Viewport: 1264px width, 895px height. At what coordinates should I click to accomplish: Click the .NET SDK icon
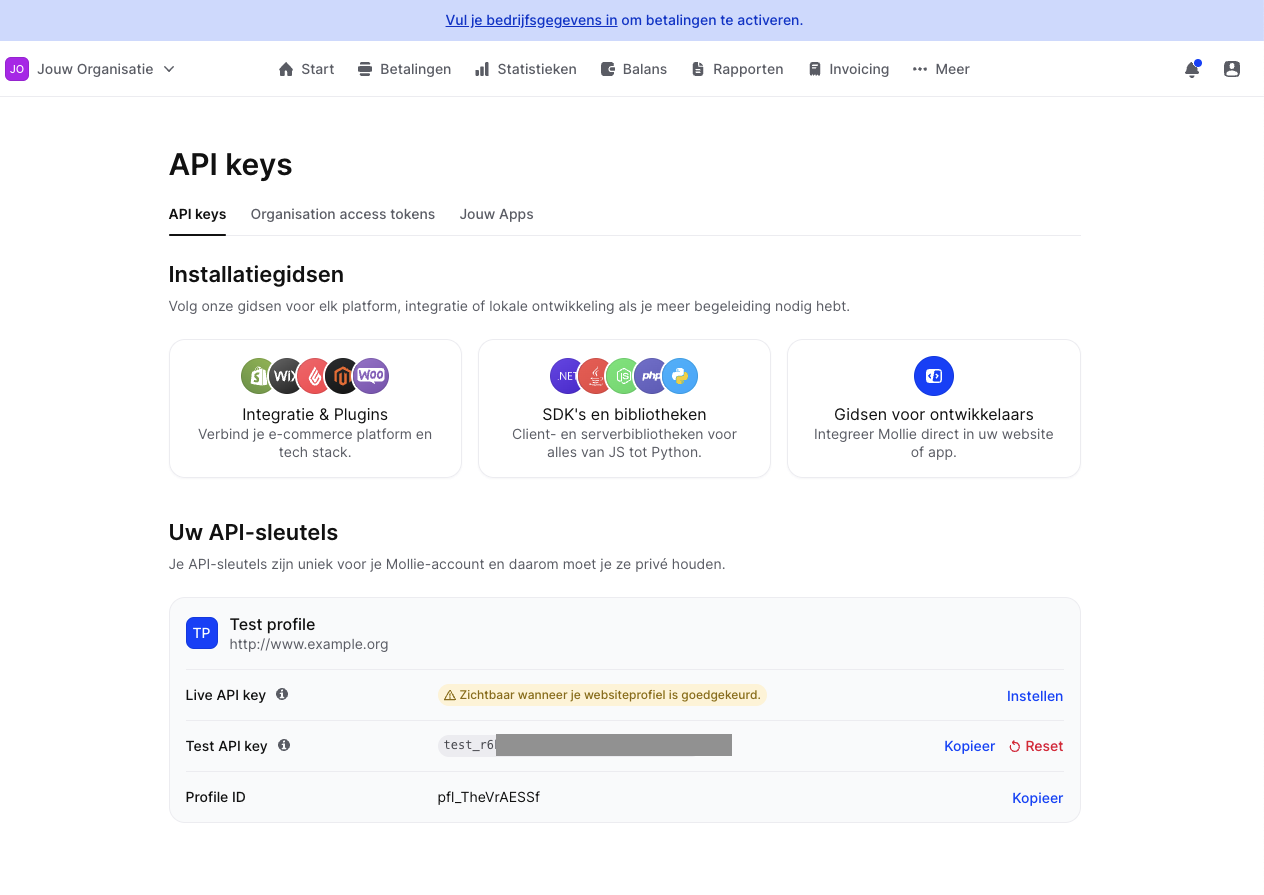coord(567,376)
